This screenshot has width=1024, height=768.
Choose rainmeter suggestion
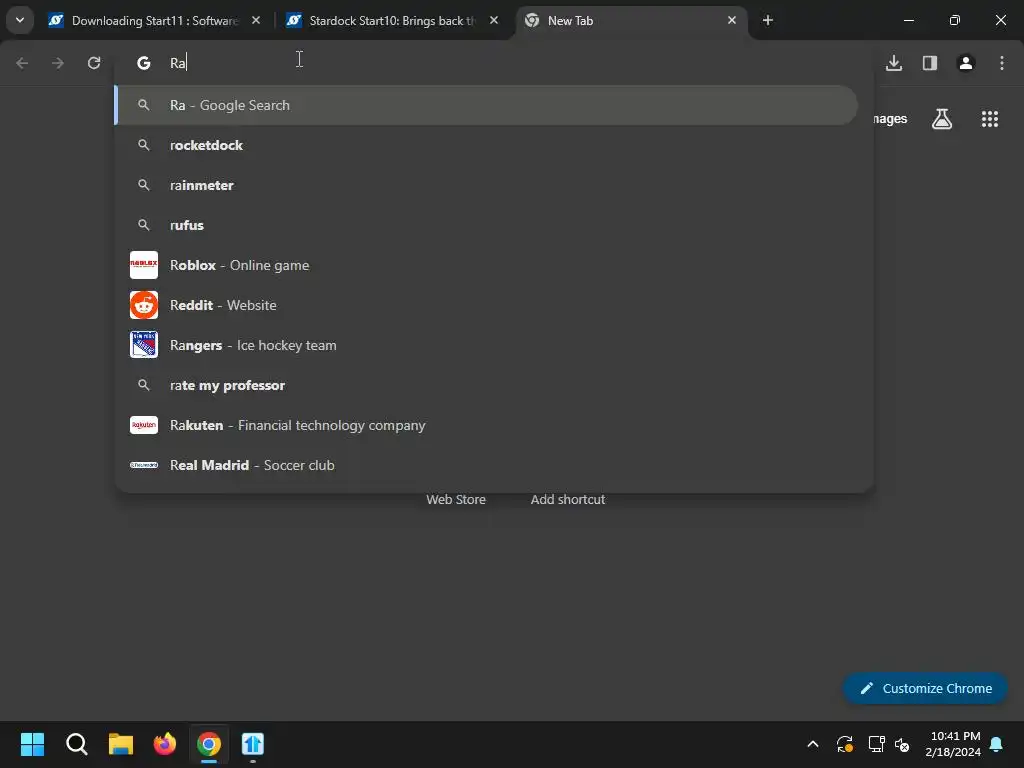pos(486,185)
